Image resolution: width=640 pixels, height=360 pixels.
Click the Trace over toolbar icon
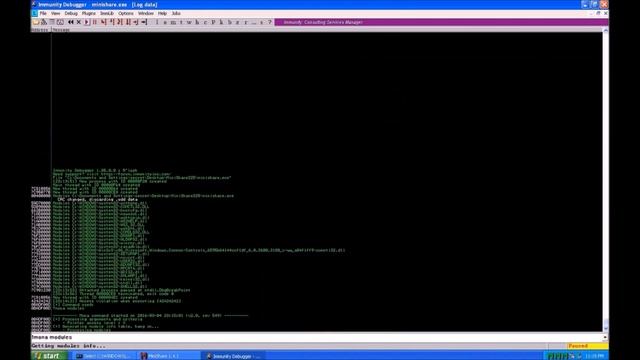(128, 22)
